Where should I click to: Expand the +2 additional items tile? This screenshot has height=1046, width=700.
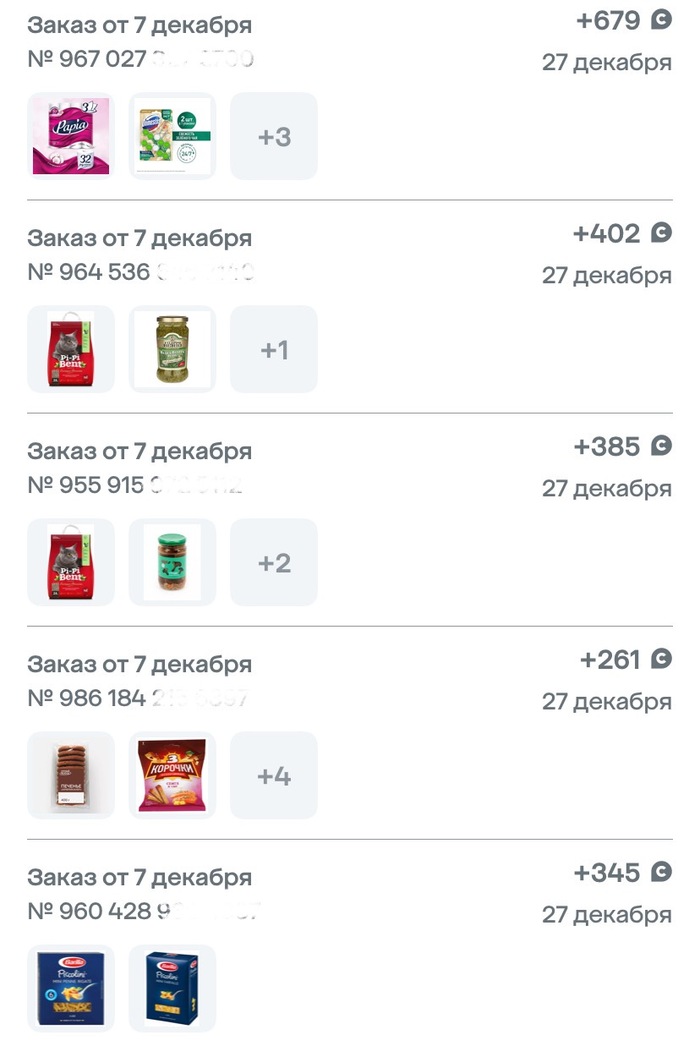[x=274, y=562]
